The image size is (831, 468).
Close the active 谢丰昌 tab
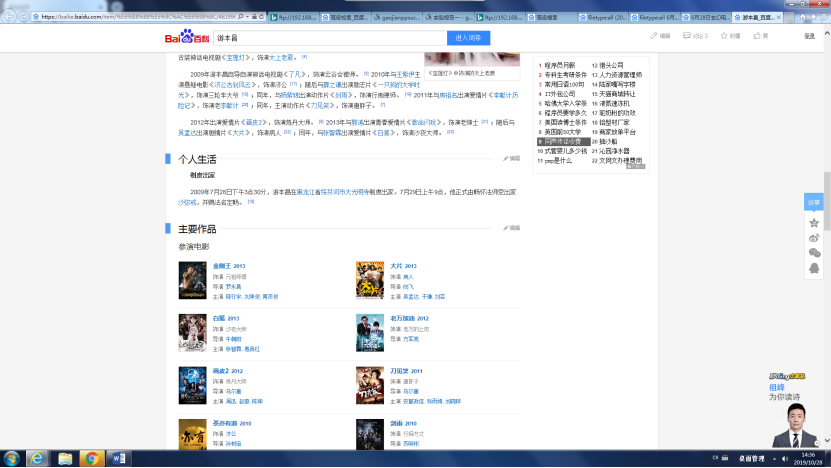[x=779, y=17]
